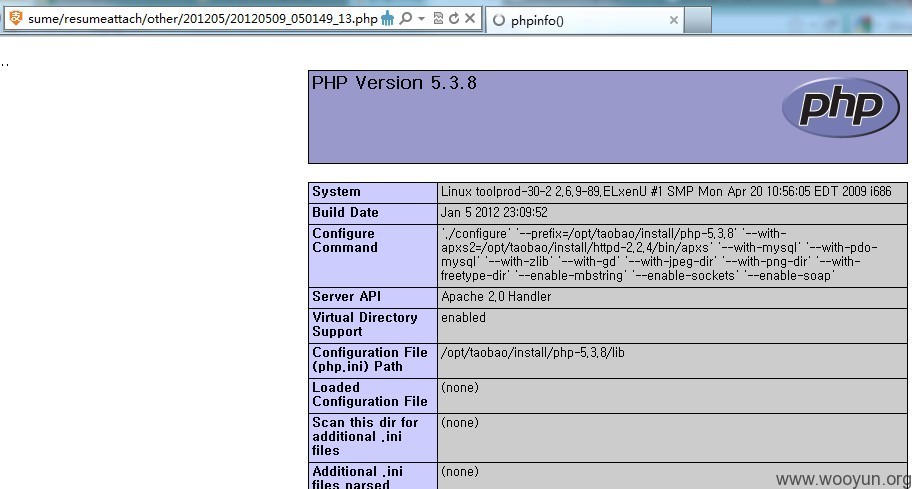The width and height of the screenshot is (912, 489).
Task: Click the Apache 2.0 Handler value
Action: click(x=496, y=297)
